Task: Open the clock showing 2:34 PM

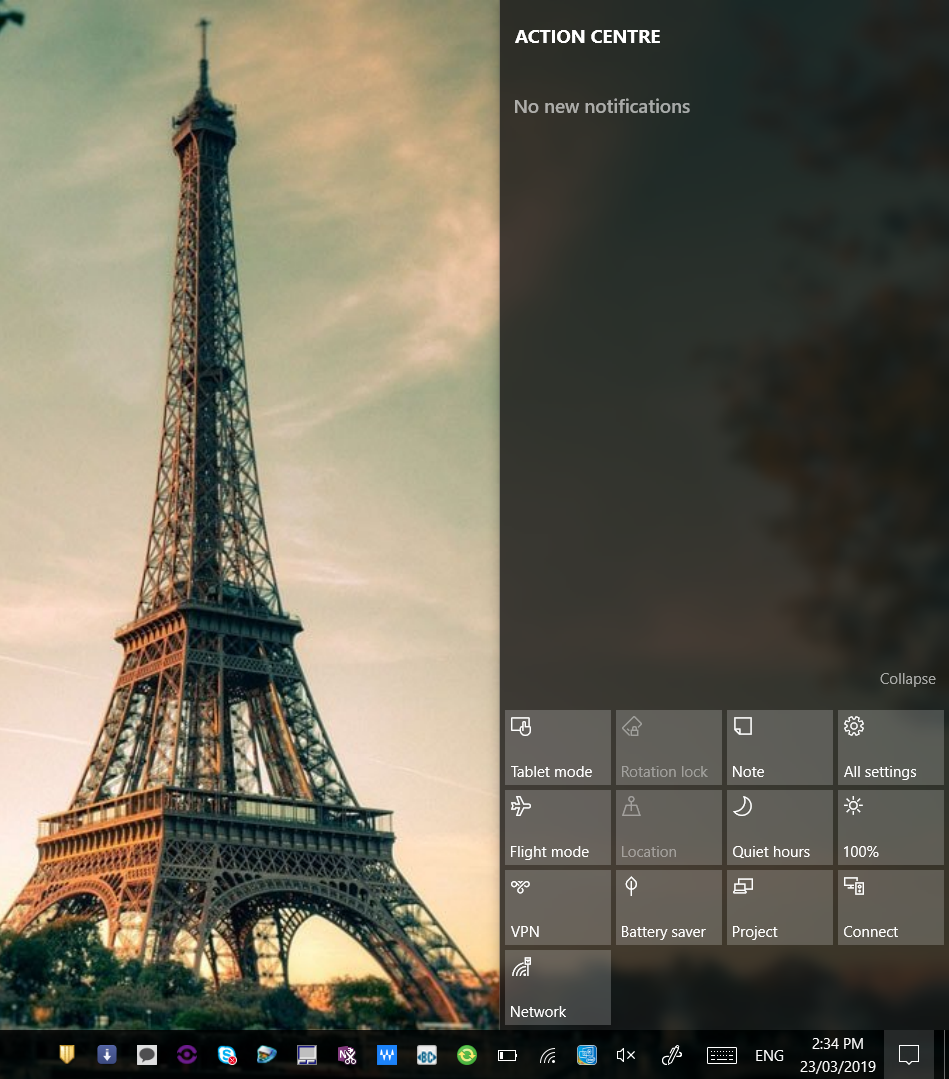Action: pos(837,1055)
